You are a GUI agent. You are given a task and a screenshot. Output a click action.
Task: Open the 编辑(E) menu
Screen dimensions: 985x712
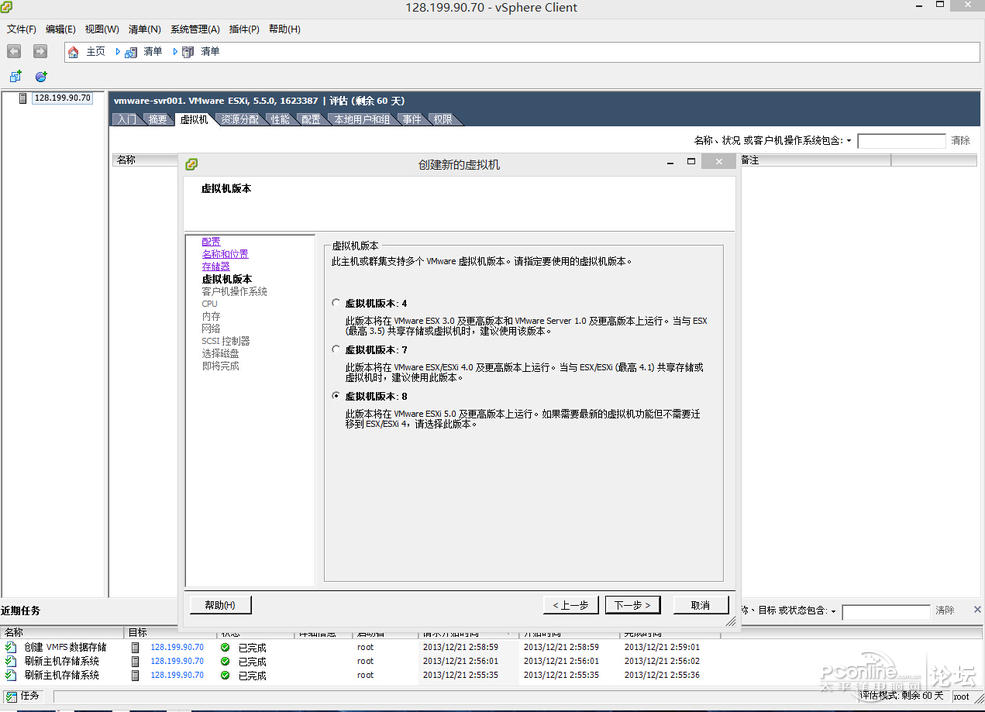pos(60,29)
